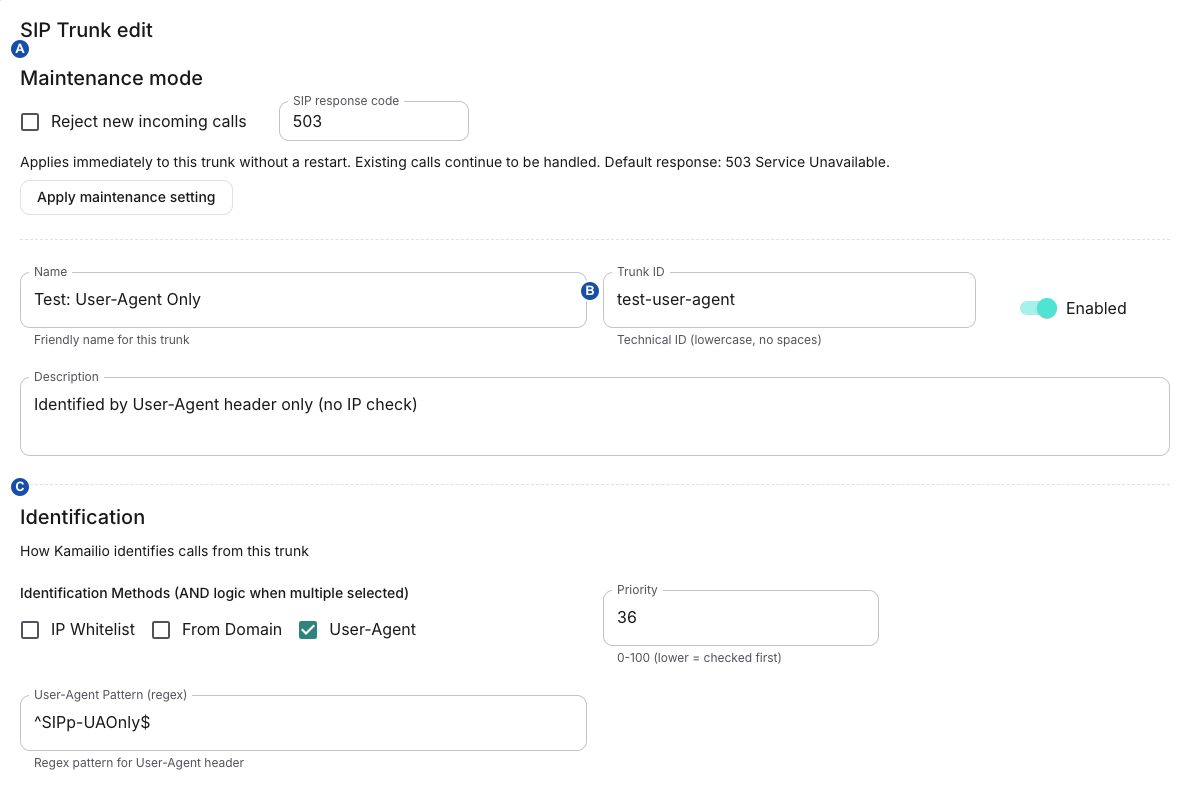Click the 0-100 lower = checked first hint
Viewport: 1189px width, 786px height.
pos(699,658)
